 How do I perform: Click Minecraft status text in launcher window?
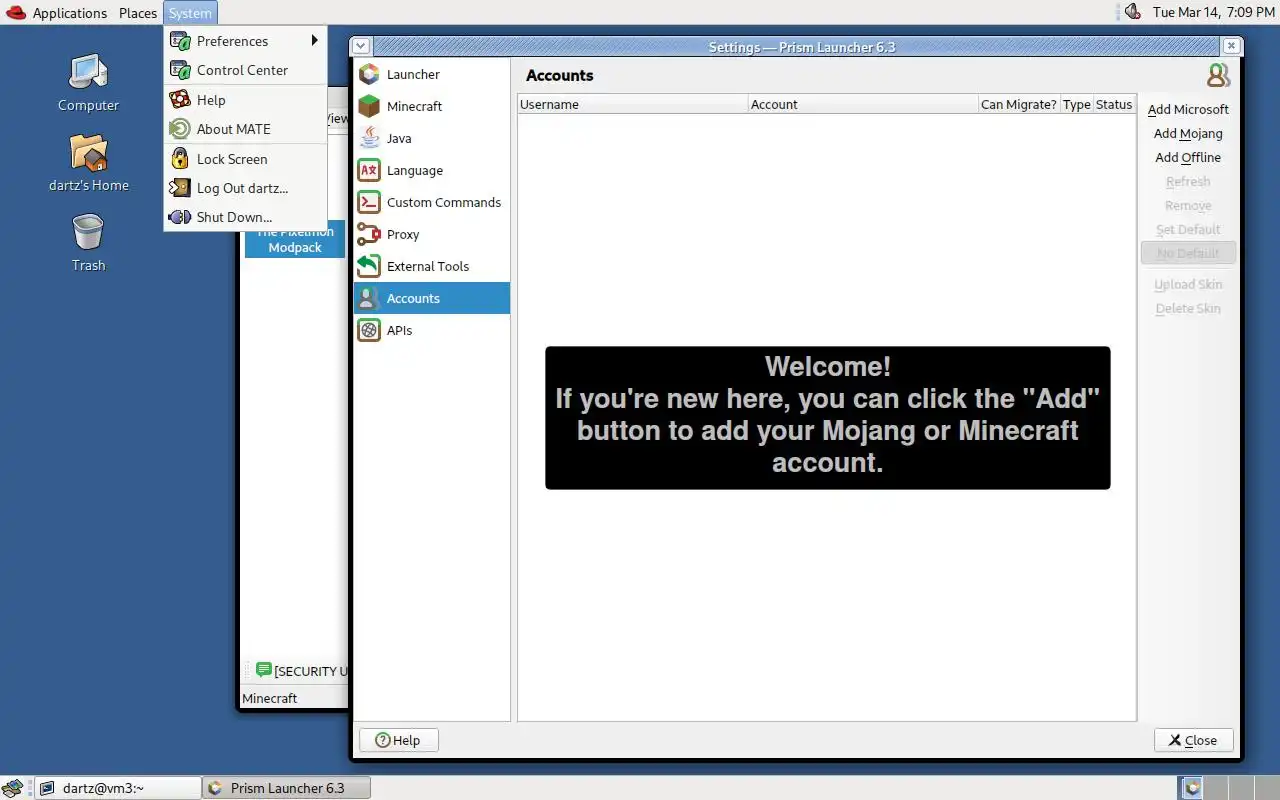tap(270, 698)
